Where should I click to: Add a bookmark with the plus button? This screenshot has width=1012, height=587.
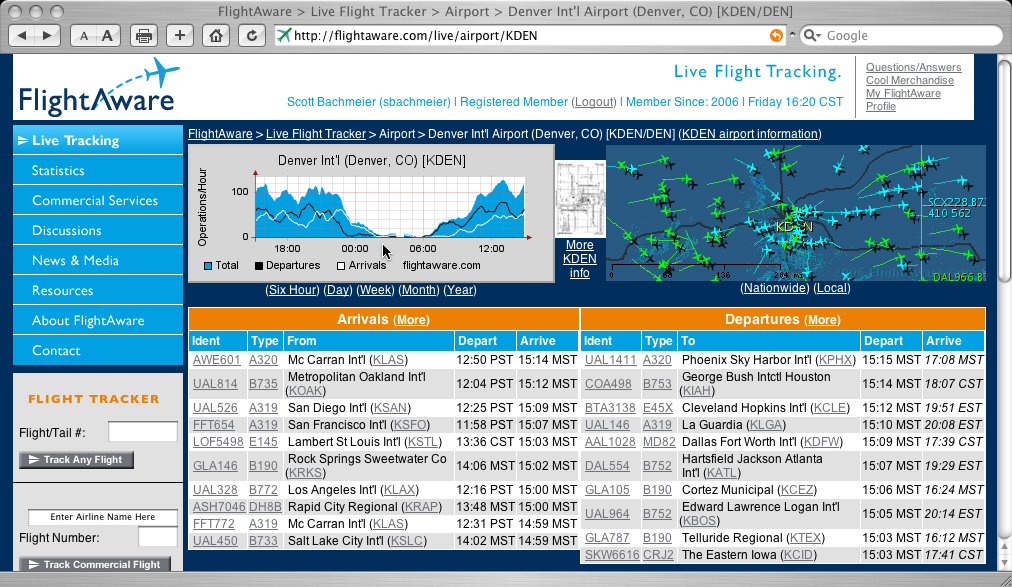click(x=180, y=35)
